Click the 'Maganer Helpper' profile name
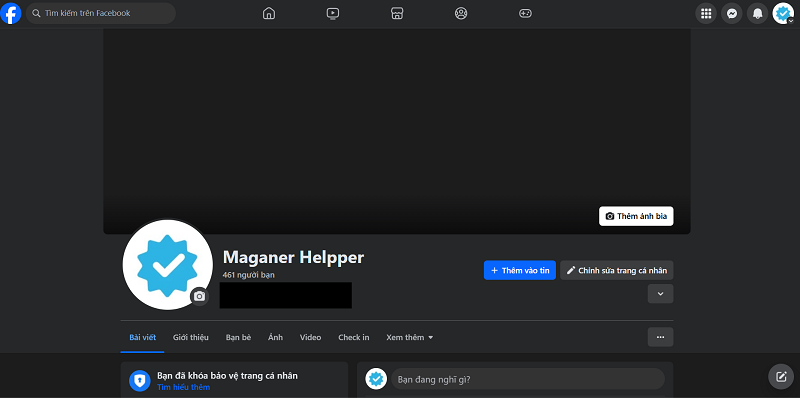Image resolution: width=800 pixels, height=398 pixels. click(293, 257)
